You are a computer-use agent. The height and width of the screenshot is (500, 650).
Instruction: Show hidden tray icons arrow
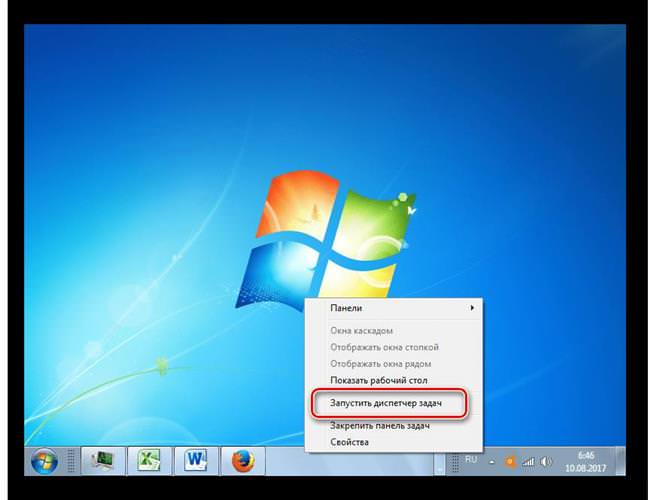[x=492, y=462]
